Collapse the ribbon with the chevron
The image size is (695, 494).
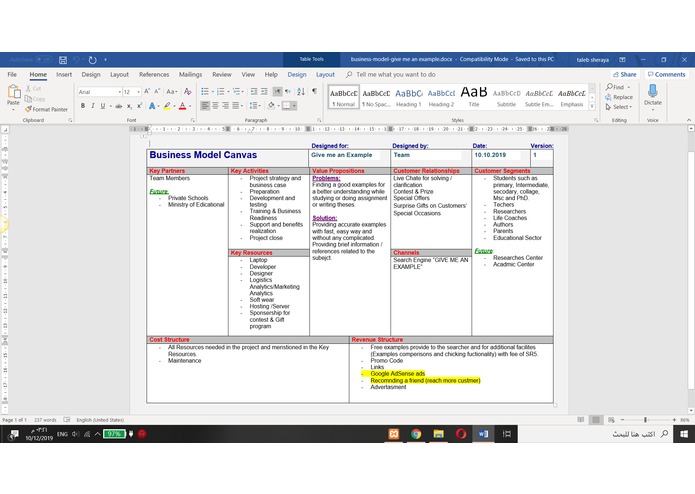click(x=688, y=120)
